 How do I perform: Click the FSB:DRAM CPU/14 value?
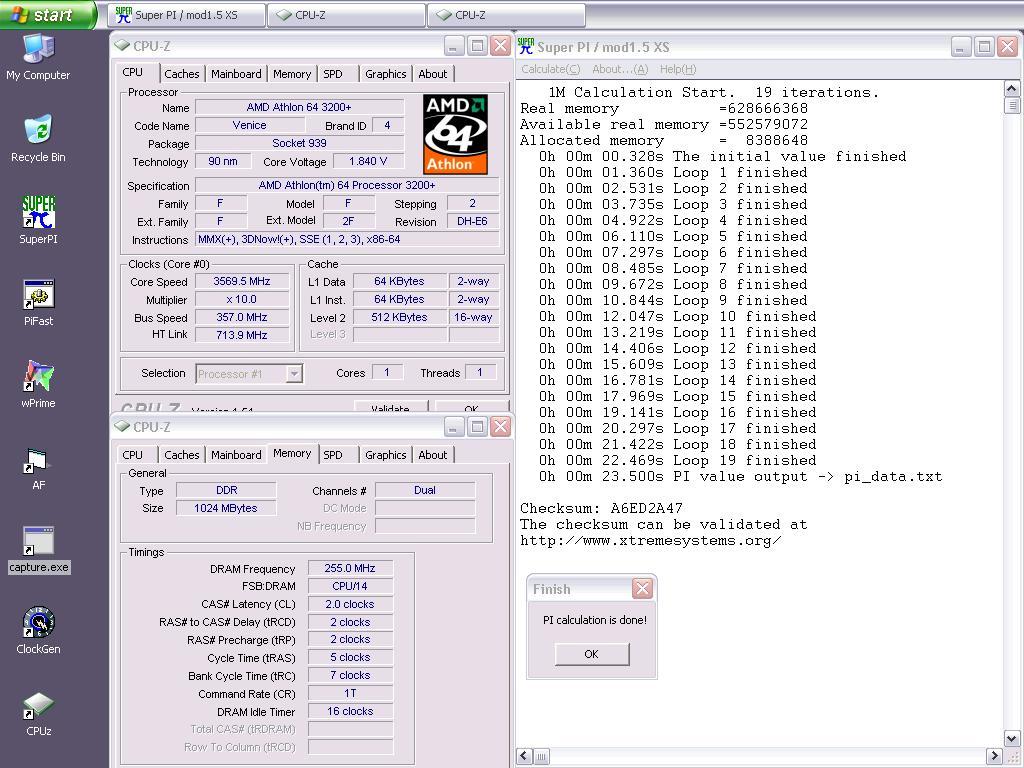pos(350,586)
